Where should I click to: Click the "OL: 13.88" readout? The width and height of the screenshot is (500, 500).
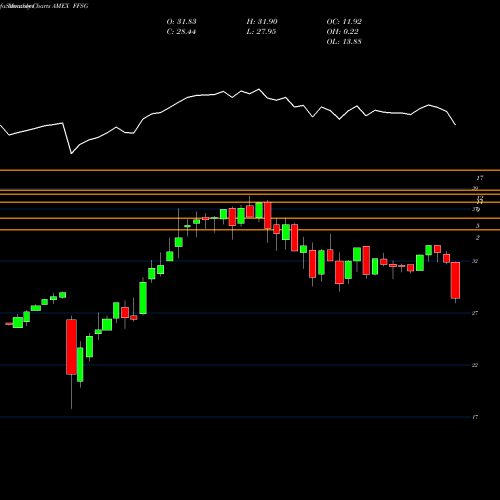(x=344, y=42)
